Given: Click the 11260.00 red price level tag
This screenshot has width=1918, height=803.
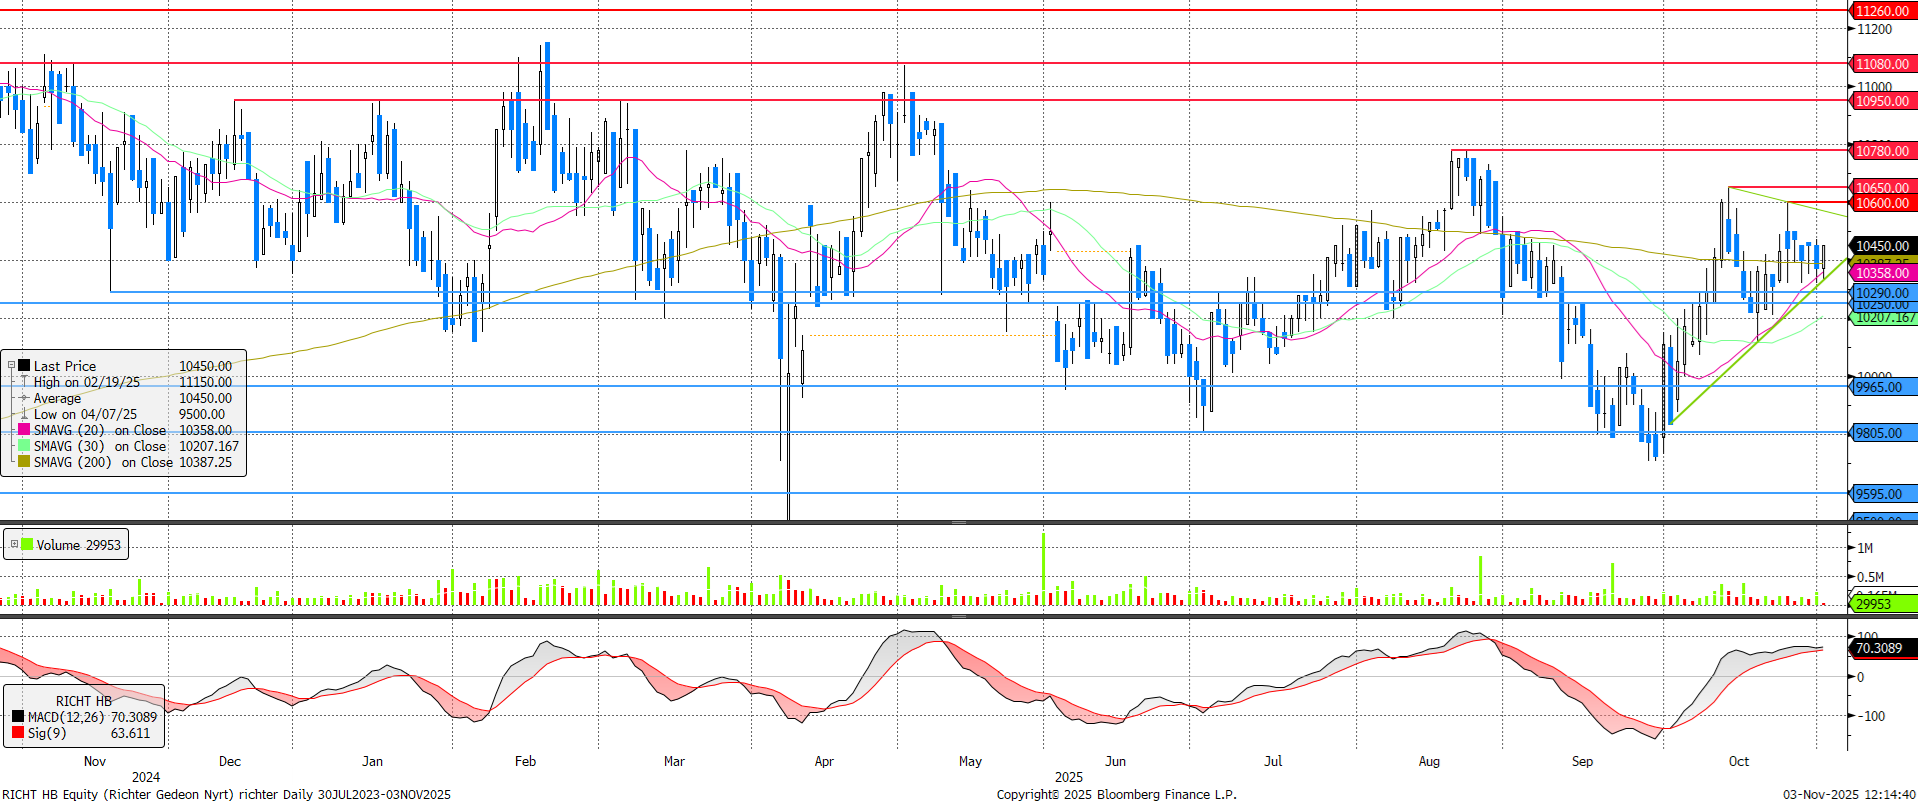Looking at the screenshot, I should 1882,11.
